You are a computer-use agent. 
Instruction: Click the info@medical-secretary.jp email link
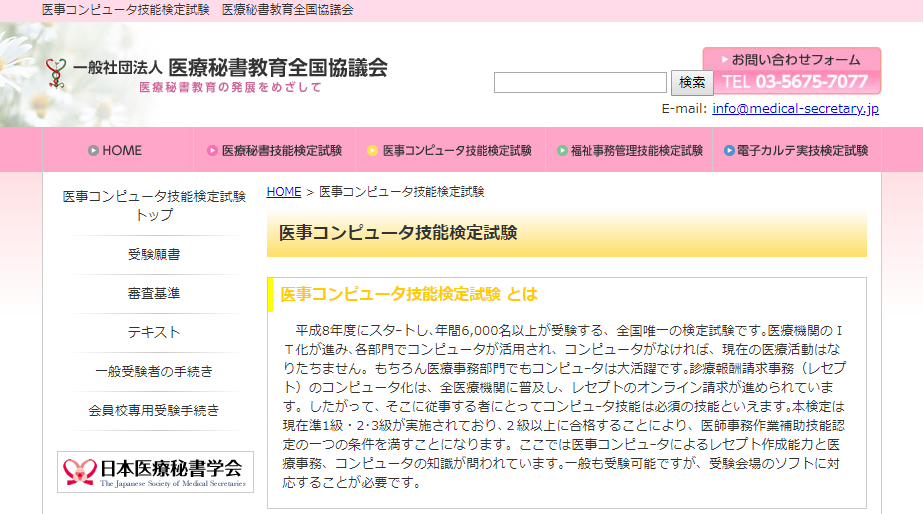795,108
